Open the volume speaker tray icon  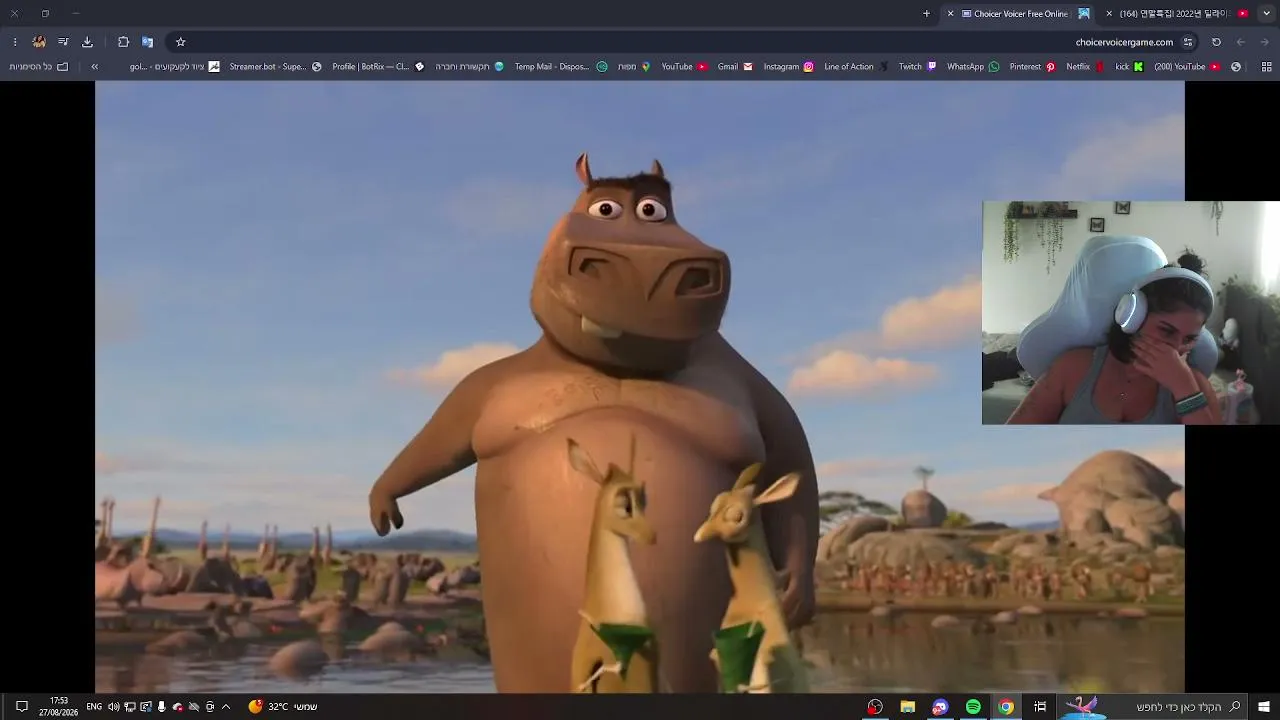(x=113, y=707)
